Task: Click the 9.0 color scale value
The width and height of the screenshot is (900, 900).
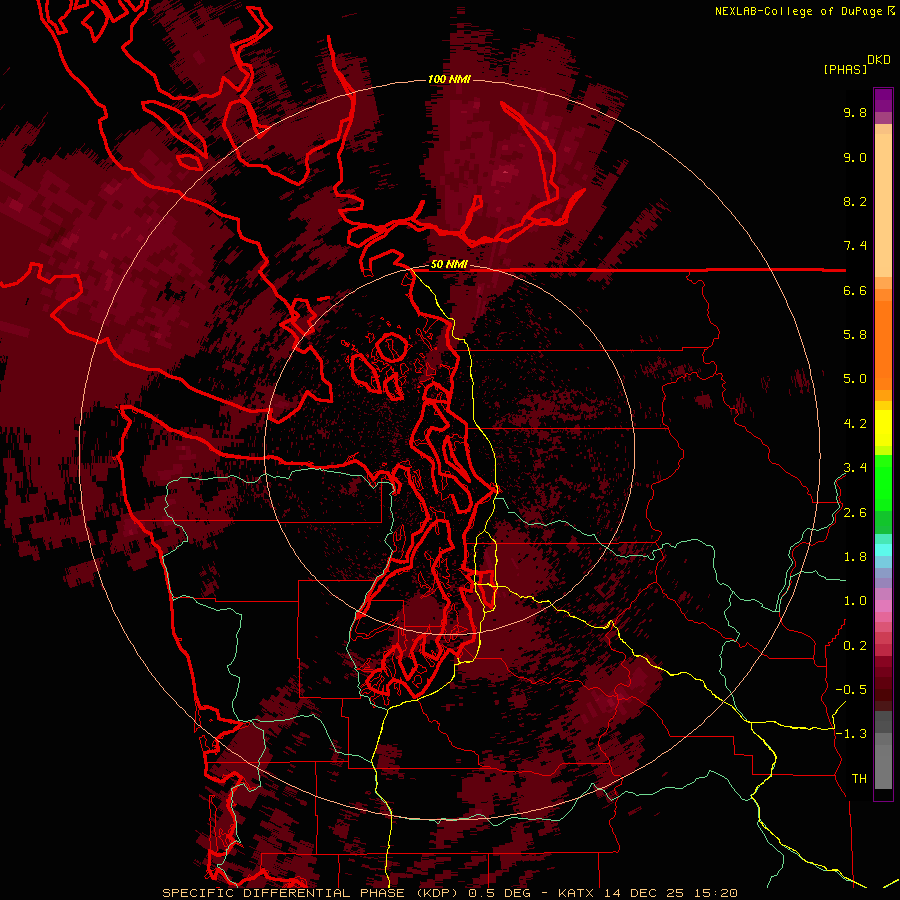Action: 855,157
